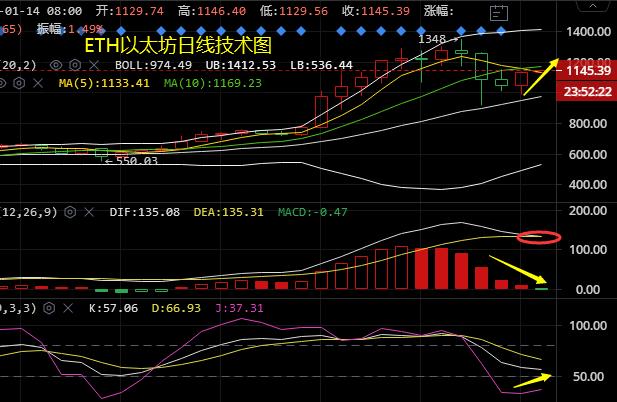
Task: Click the current price tag 1145.39
Action: (587, 71)
